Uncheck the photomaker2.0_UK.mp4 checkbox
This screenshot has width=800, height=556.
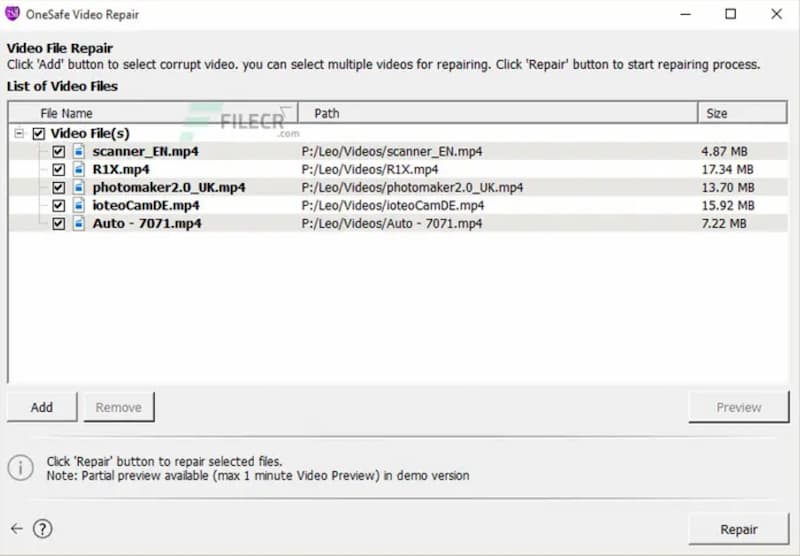(59, 187)
